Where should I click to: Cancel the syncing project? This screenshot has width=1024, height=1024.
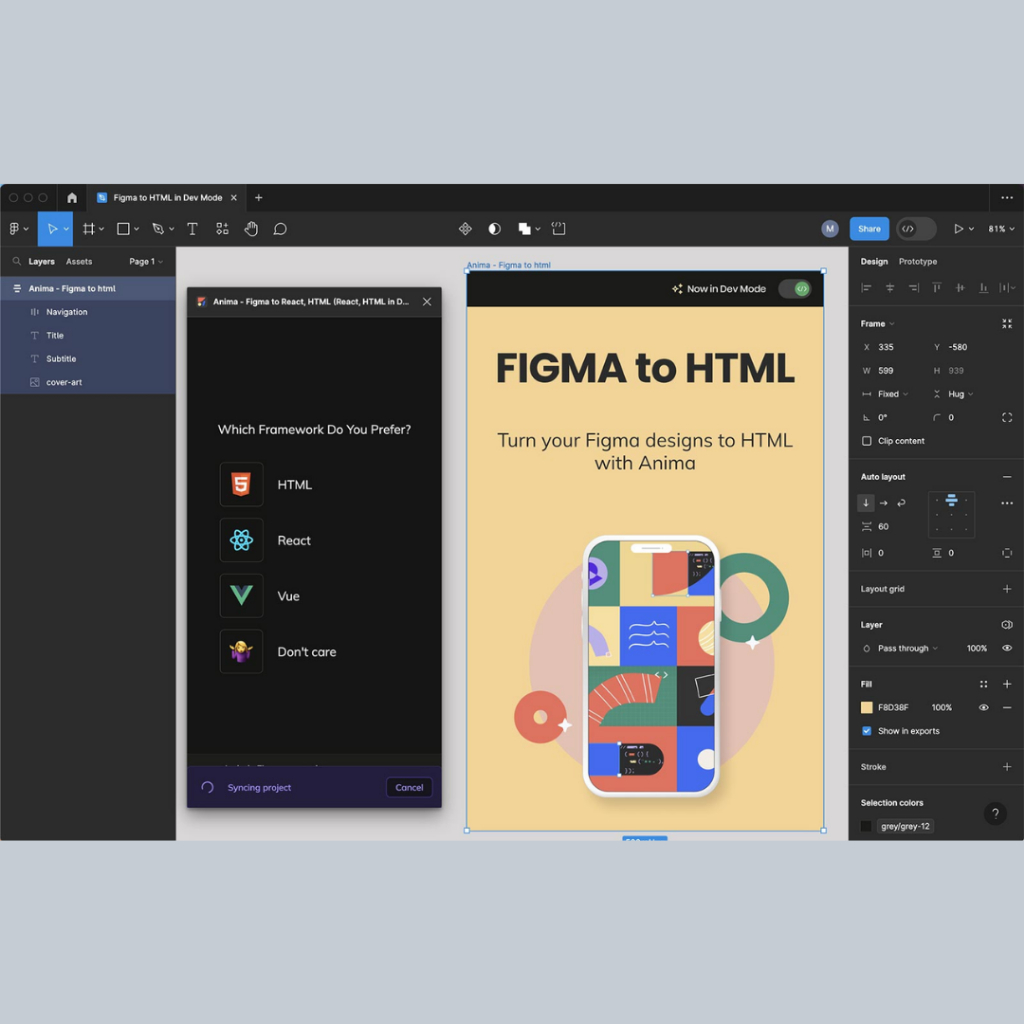coord(409,788)
